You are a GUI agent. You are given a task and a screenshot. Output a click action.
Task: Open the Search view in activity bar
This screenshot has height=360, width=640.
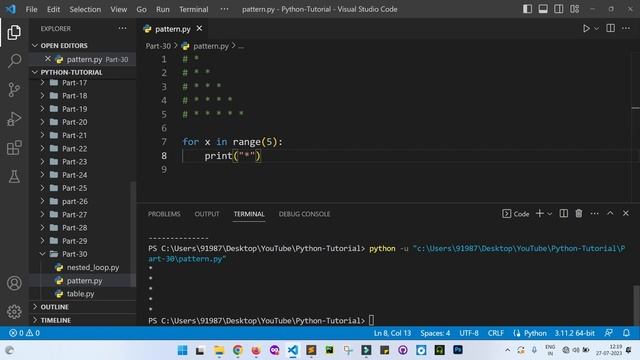[x=14, y=61]
